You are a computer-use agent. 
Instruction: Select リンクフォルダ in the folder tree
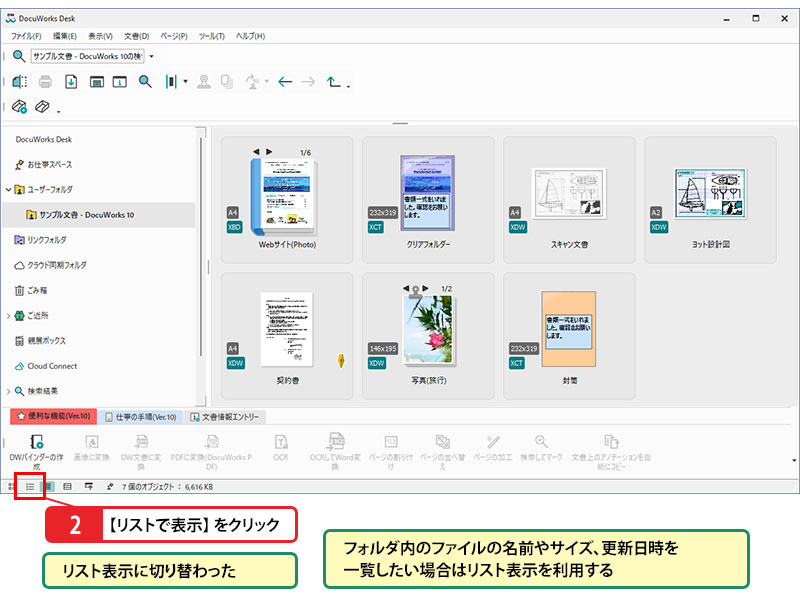tap(40, 240)
